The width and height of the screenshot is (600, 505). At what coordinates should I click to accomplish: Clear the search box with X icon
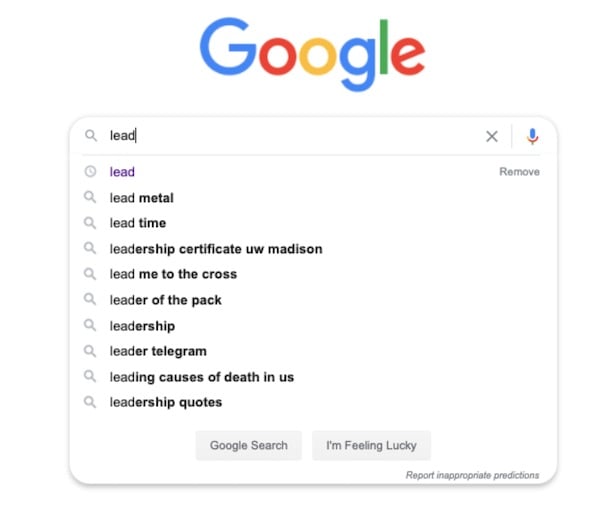492,136
